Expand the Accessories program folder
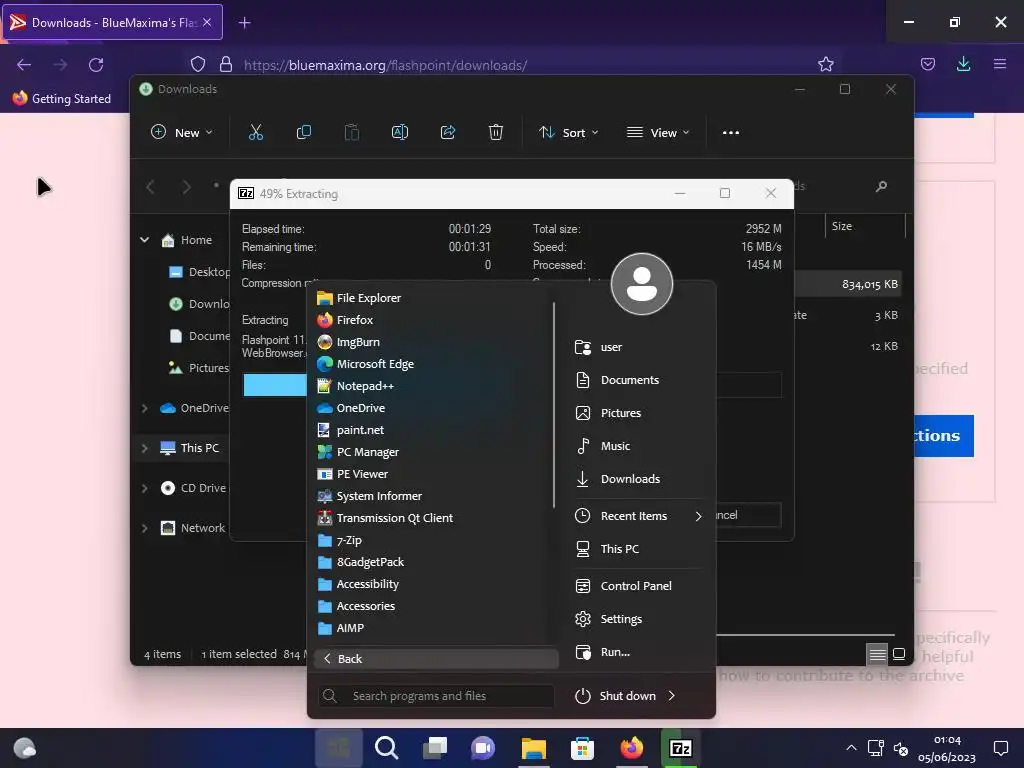Screen dimensions: 1024x768 [356, 606]
